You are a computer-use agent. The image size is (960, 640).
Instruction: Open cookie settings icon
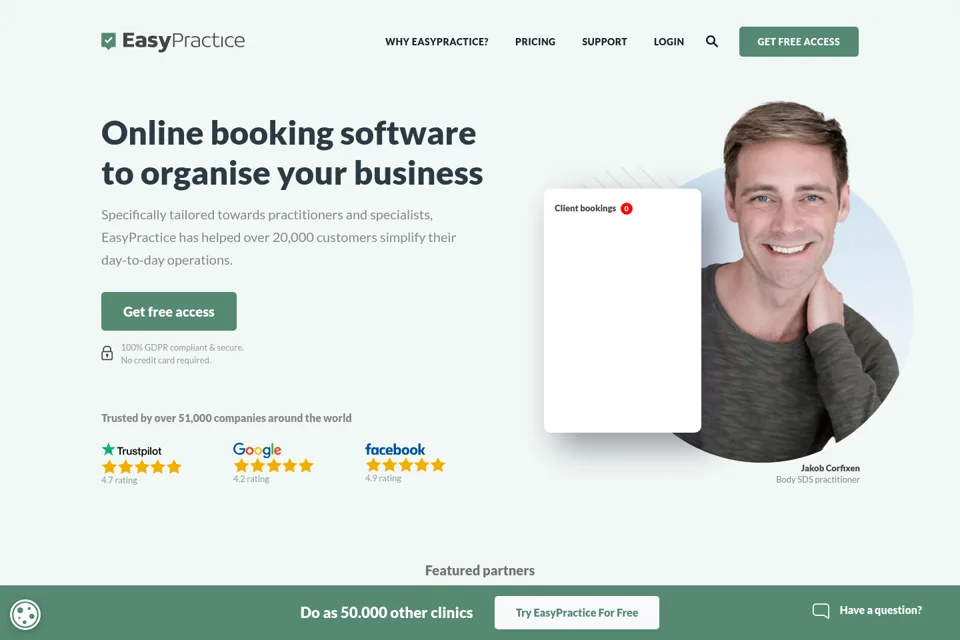[25, 614]
